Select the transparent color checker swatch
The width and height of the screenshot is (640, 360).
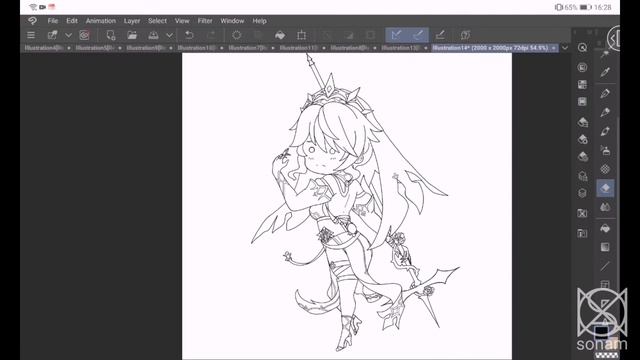pyautogui.click(x=607, y=355)
